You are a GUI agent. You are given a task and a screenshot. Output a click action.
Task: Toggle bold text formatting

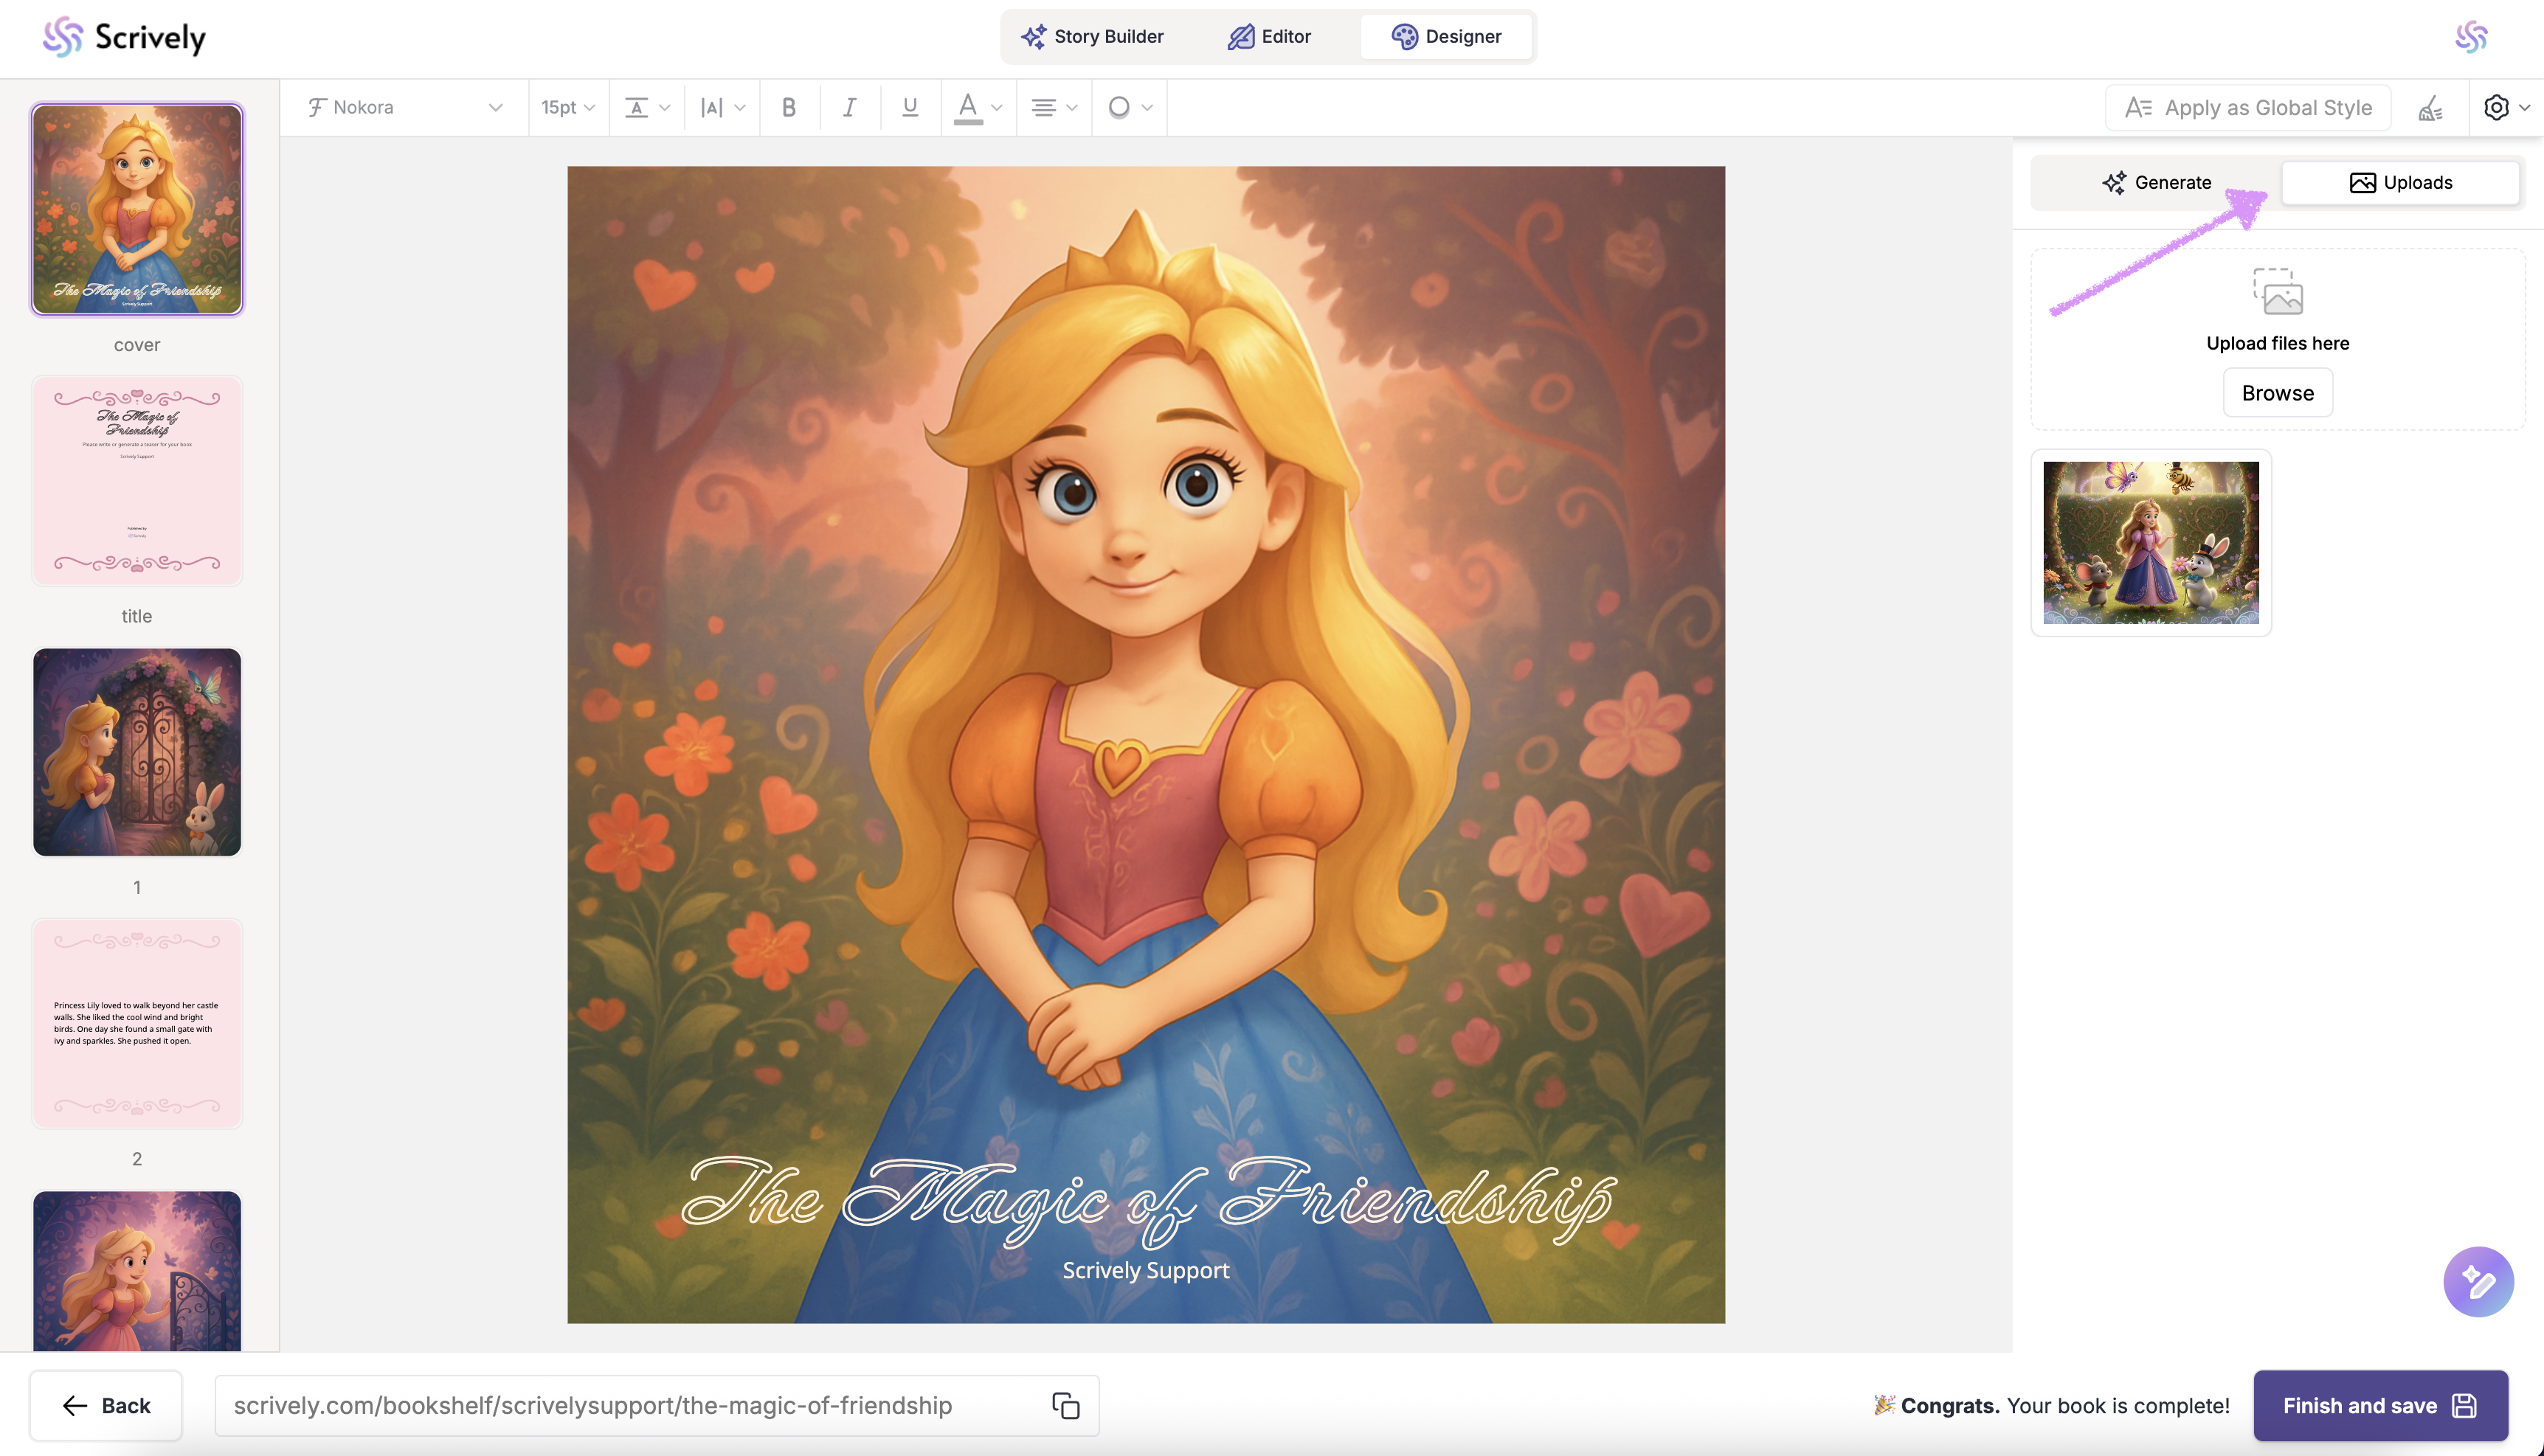tap(789, 107)
